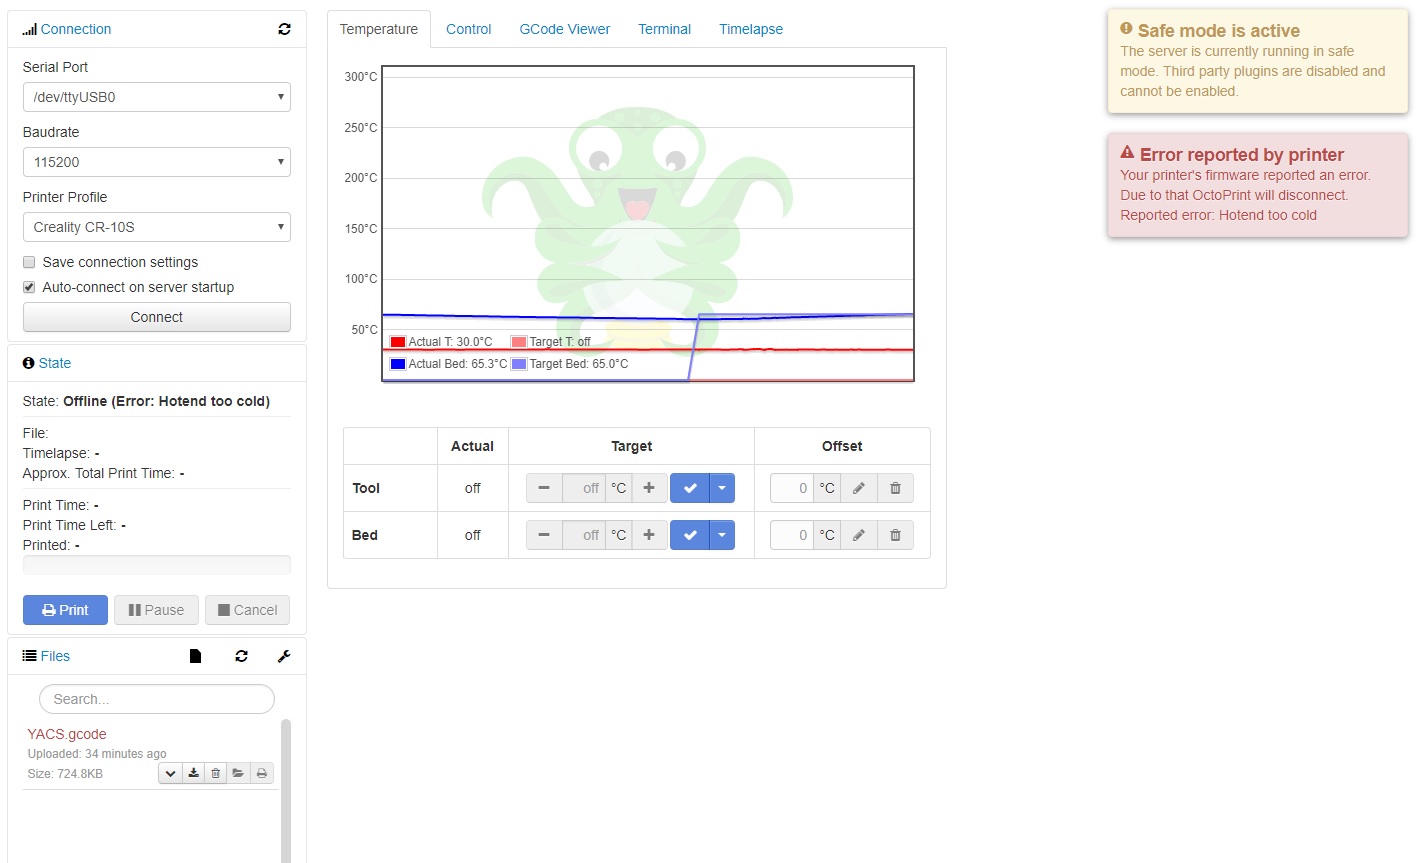Delete the YACS.gcode file

pyautogui.click(x=216, y=772)
